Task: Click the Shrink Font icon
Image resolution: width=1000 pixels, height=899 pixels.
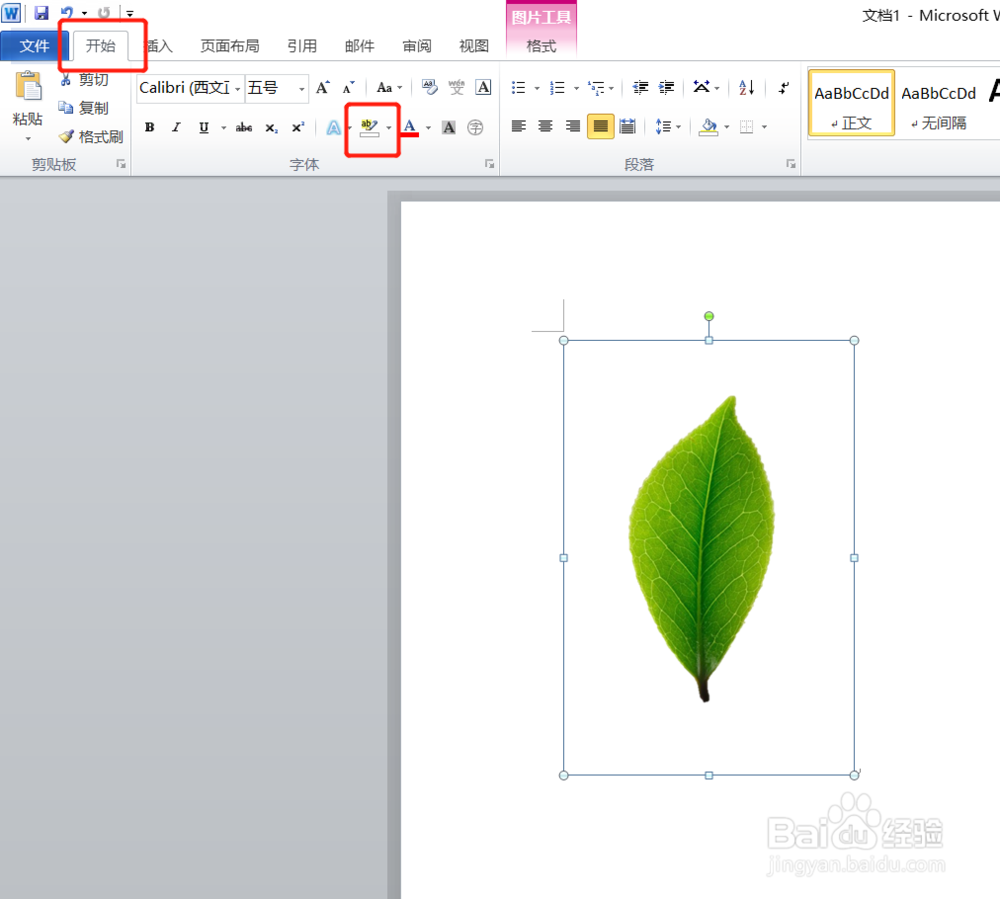Action: coord(348,87)
